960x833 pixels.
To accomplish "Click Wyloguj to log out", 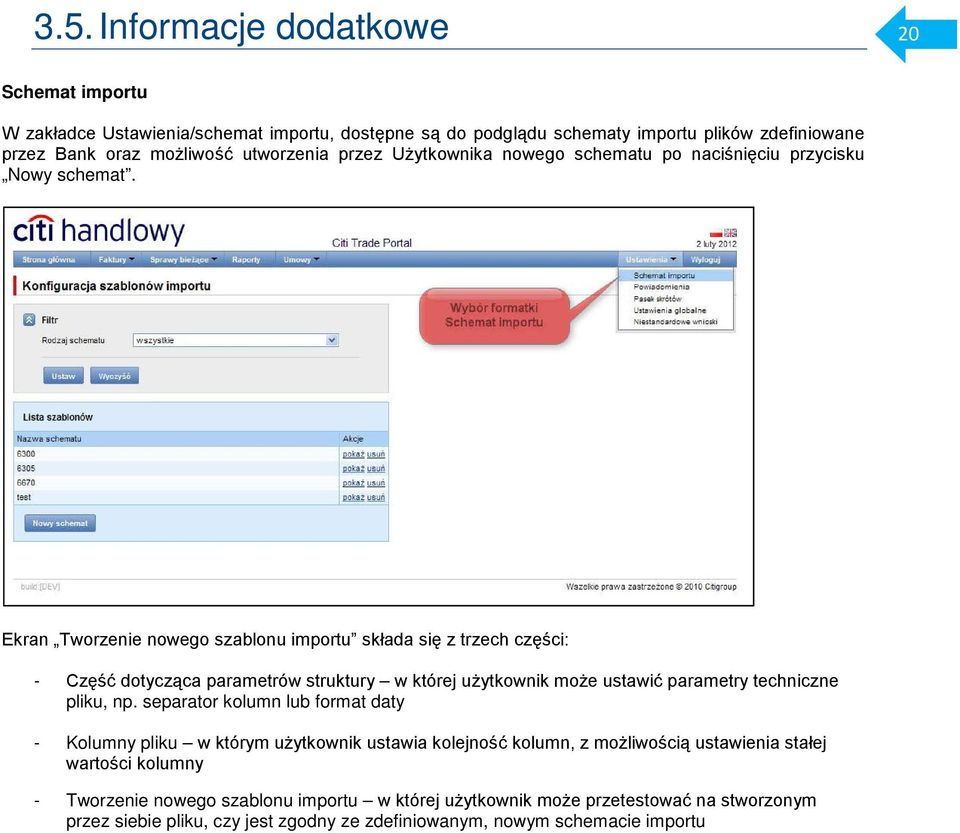I will click(x=705, y=260).
